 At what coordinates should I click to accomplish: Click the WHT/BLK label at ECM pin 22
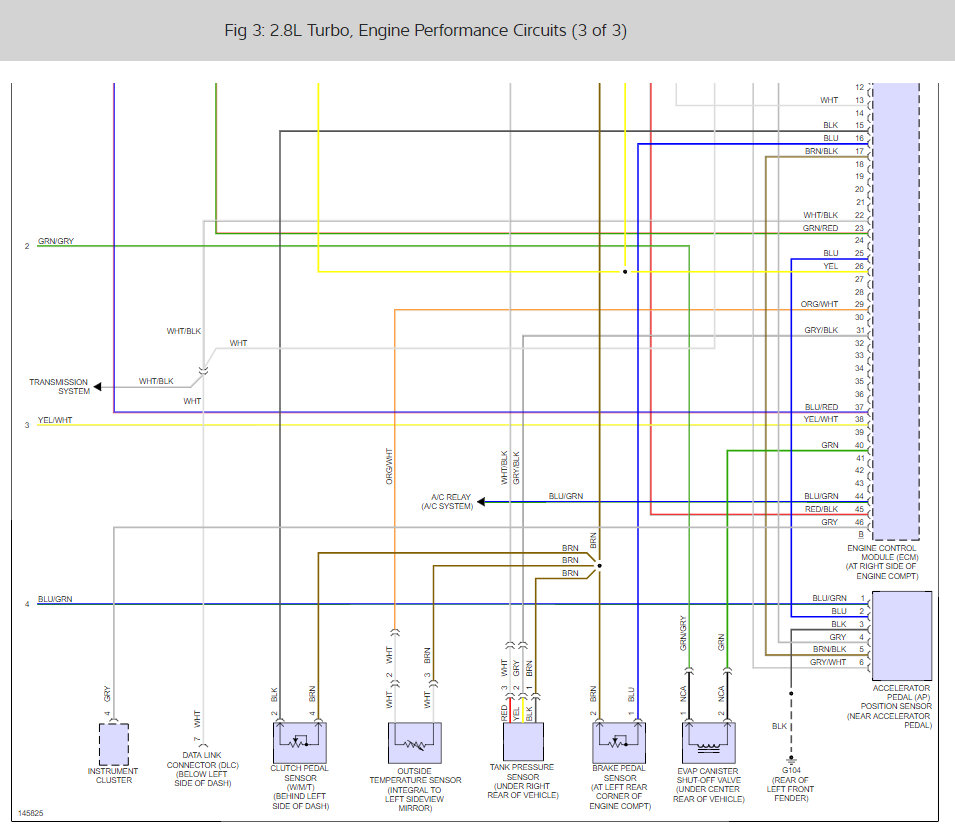point(820,215)
